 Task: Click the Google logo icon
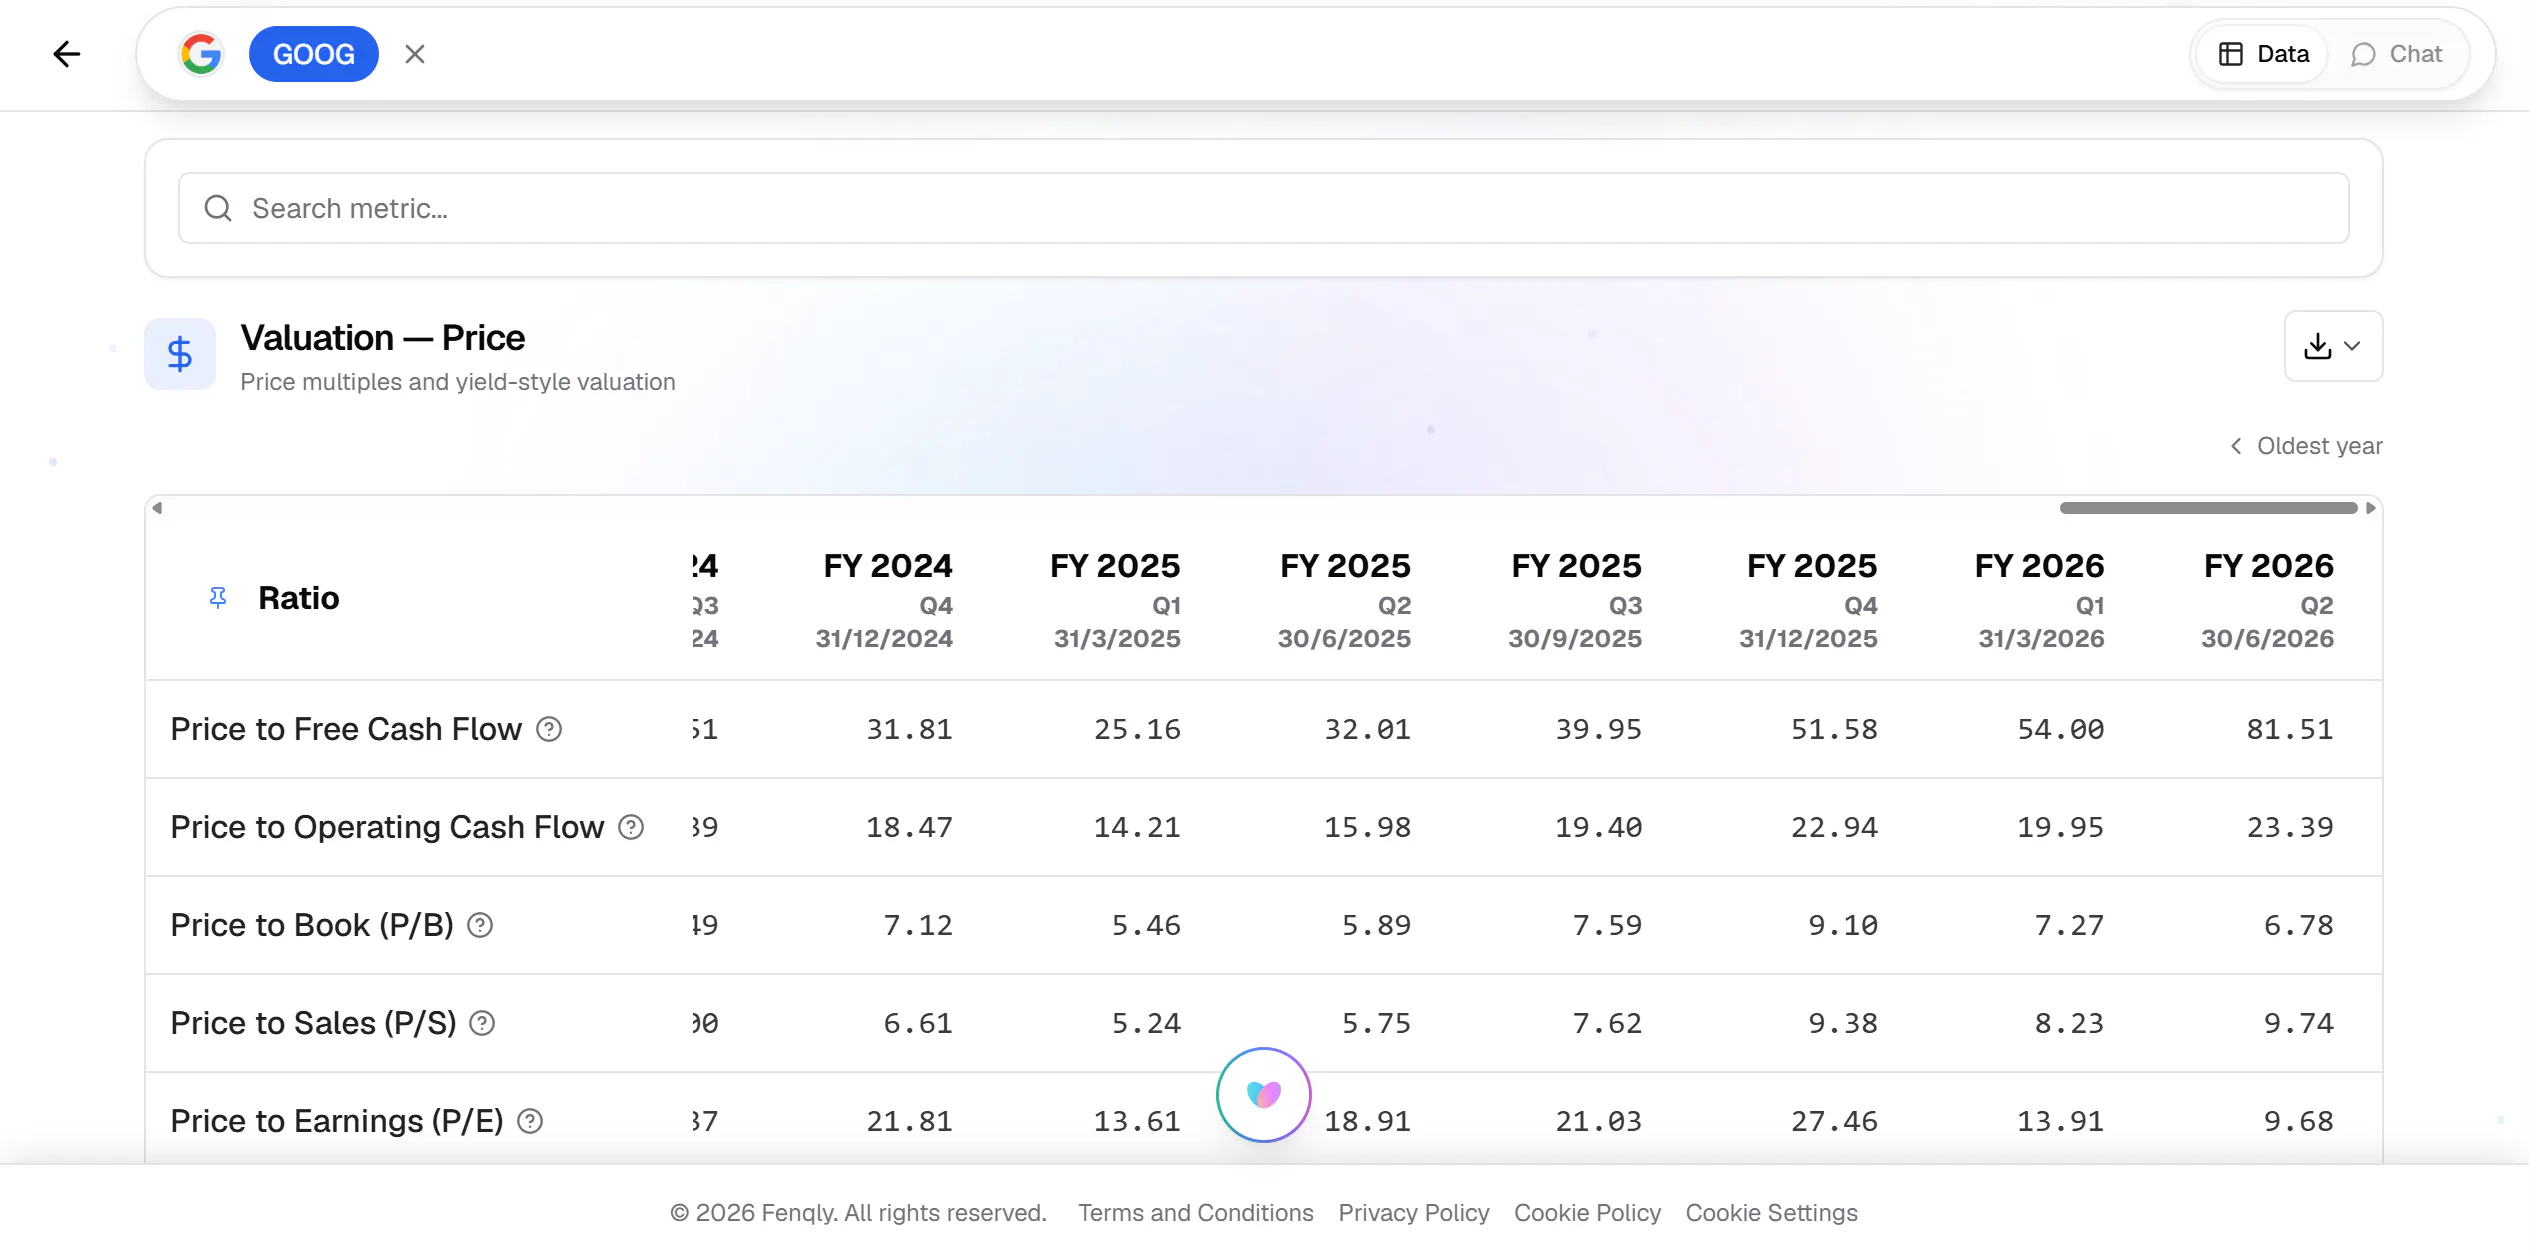(201, 54)
